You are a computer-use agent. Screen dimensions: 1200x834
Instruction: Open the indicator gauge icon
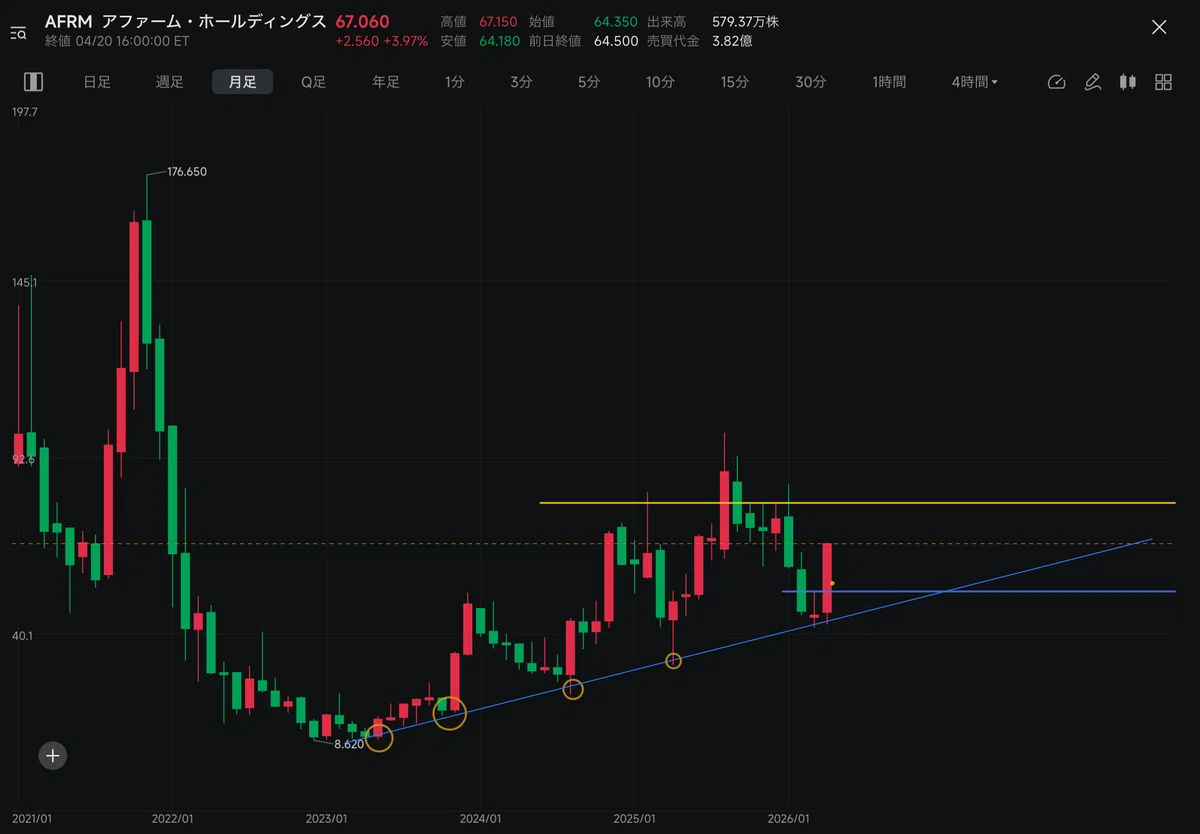(1056, 82)
